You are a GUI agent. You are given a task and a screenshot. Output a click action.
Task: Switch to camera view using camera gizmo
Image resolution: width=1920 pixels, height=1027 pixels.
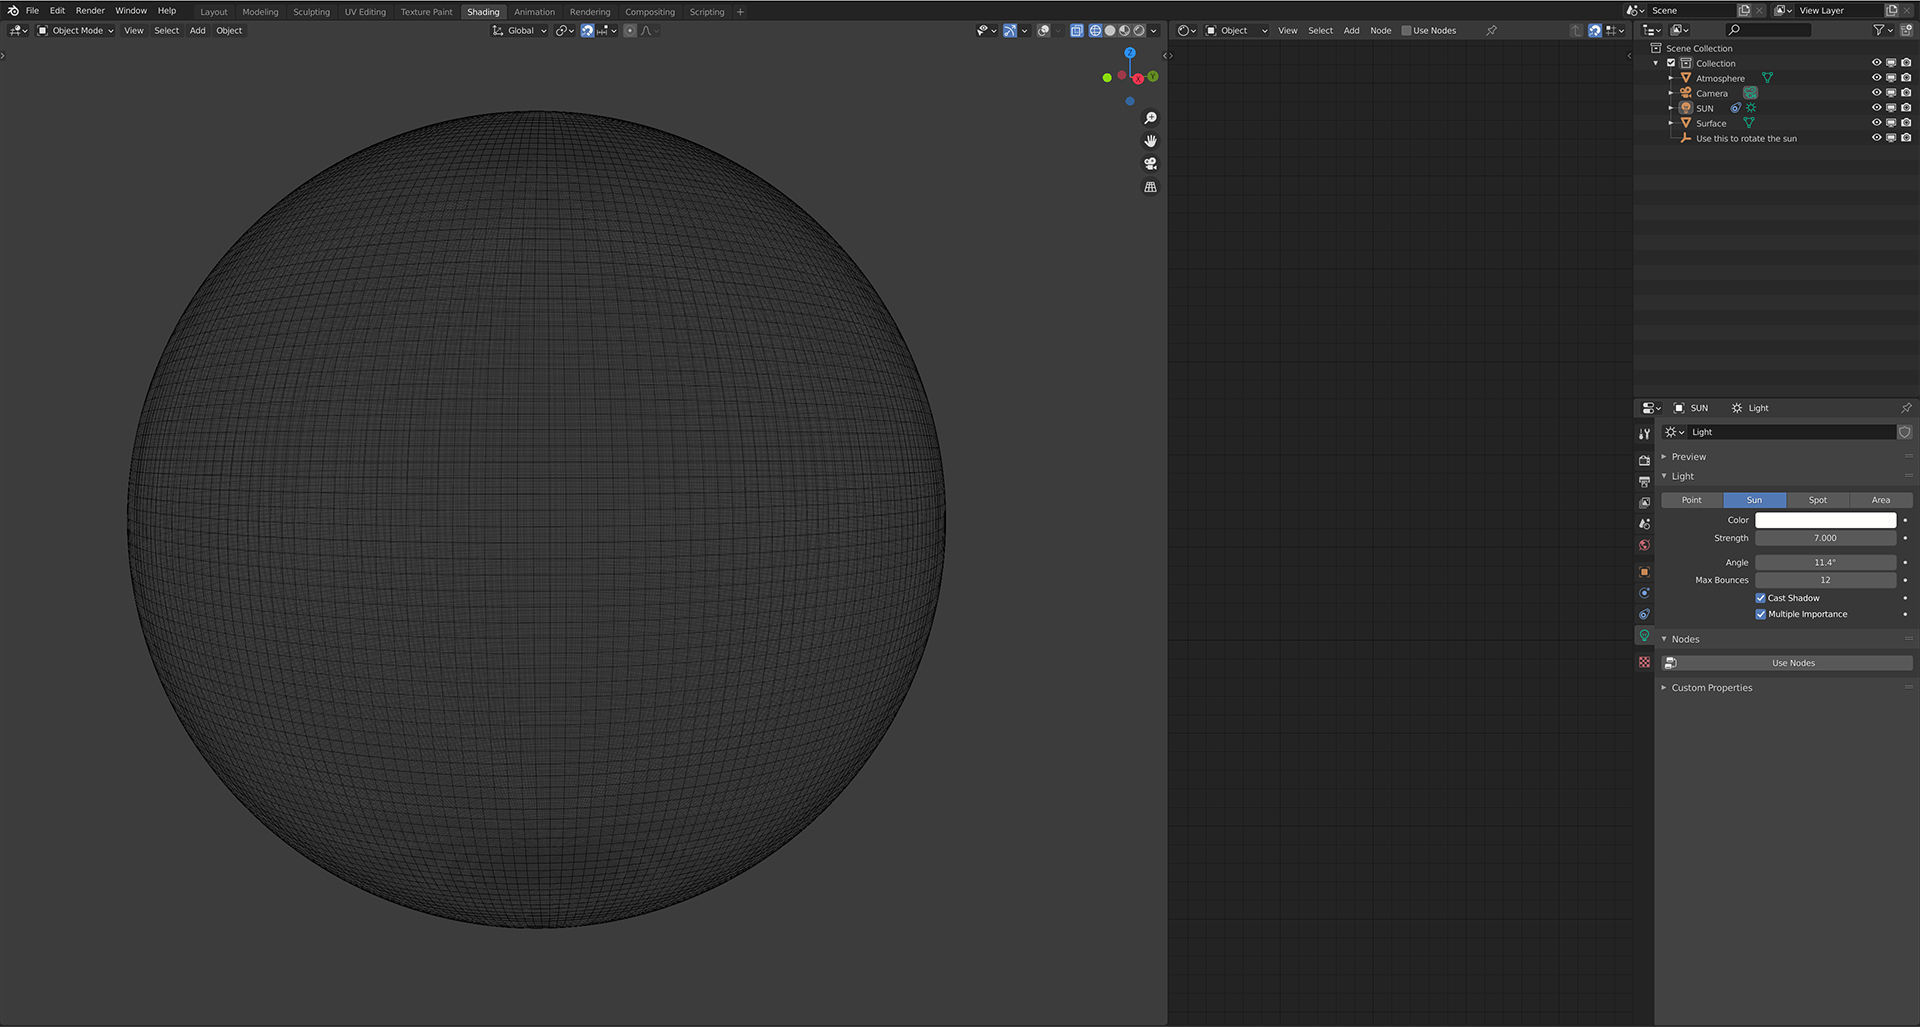point(1151,164)
